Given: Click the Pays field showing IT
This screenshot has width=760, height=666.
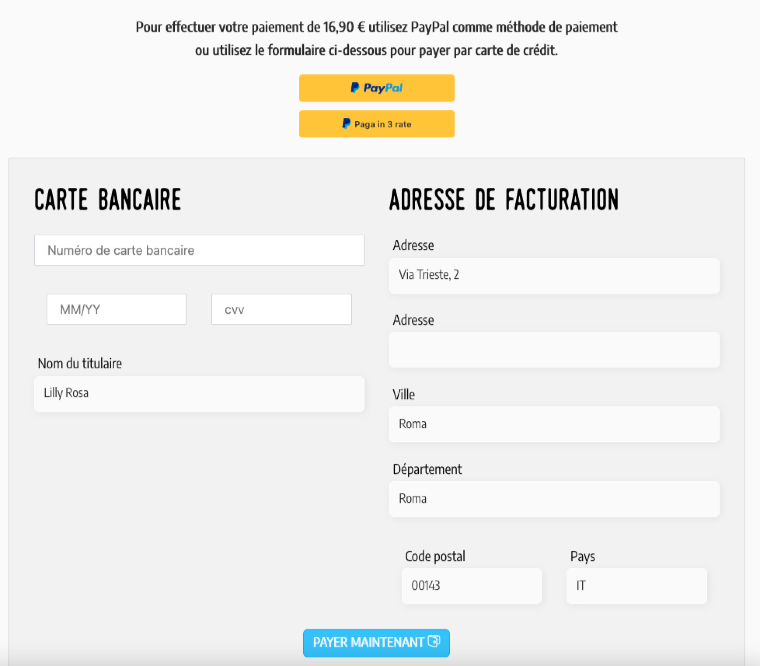Looking at the screenshot, I should tap(636, 586).
